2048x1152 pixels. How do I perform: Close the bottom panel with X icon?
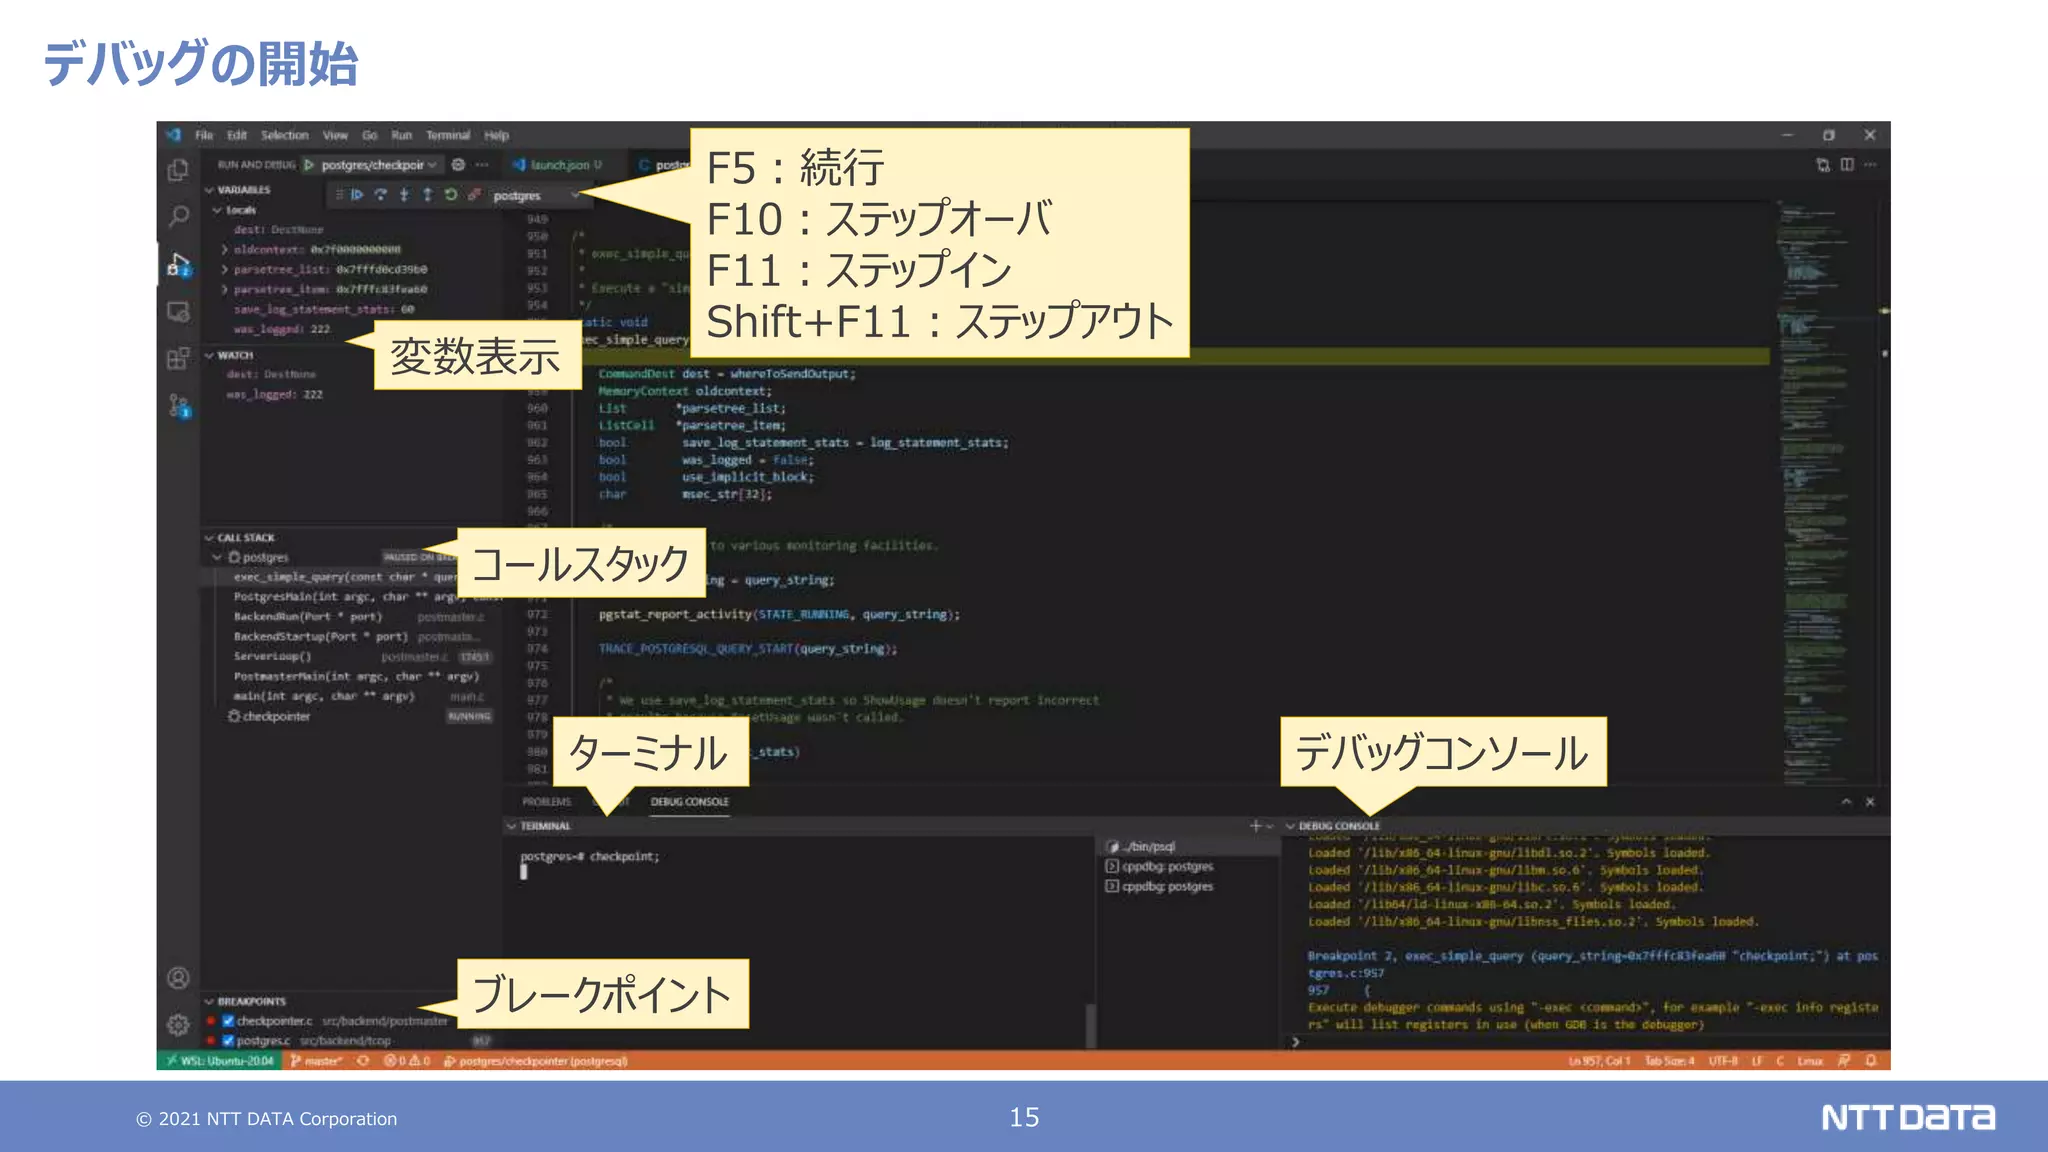point(1870,802)
